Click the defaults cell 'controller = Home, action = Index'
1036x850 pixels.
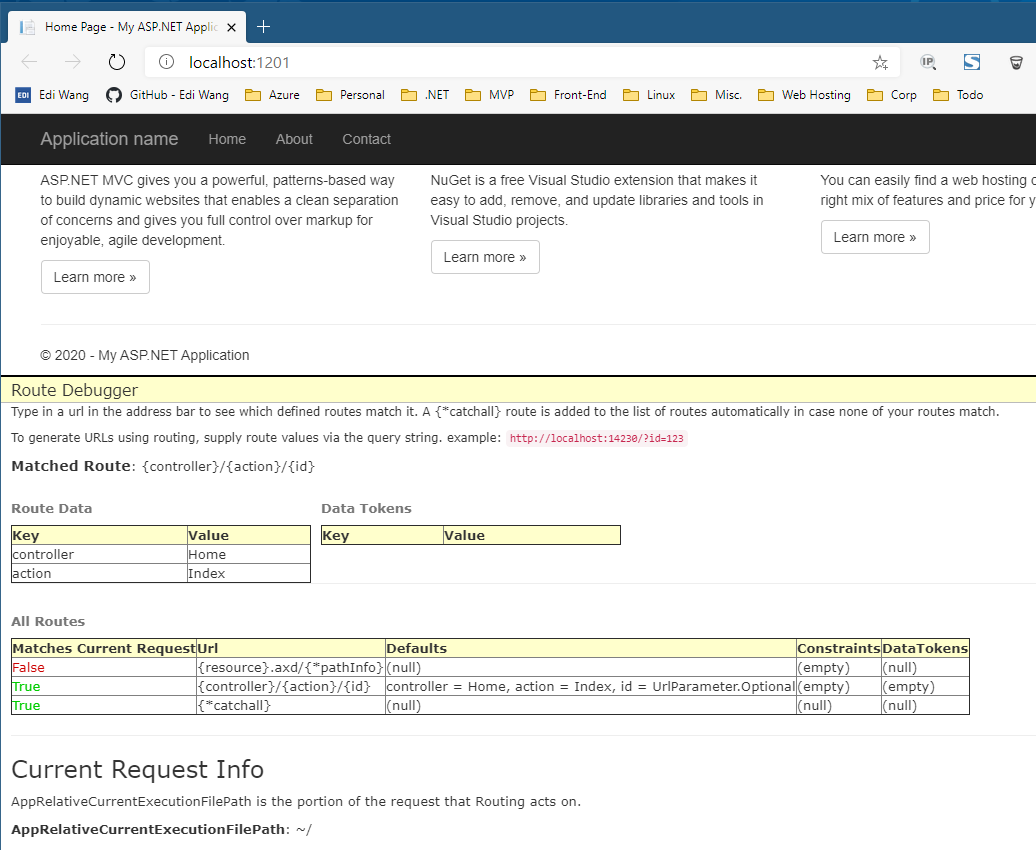point(591,687)
